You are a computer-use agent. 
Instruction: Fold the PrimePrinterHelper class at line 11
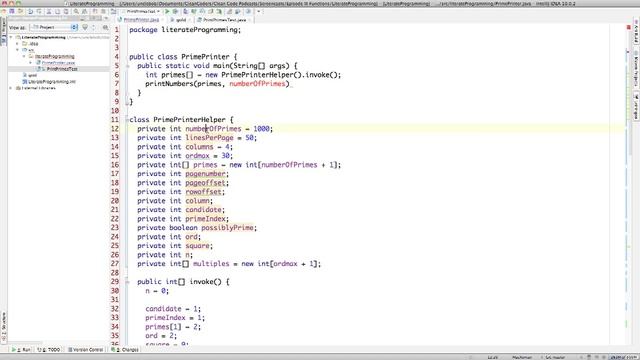[x=127, y=120]
